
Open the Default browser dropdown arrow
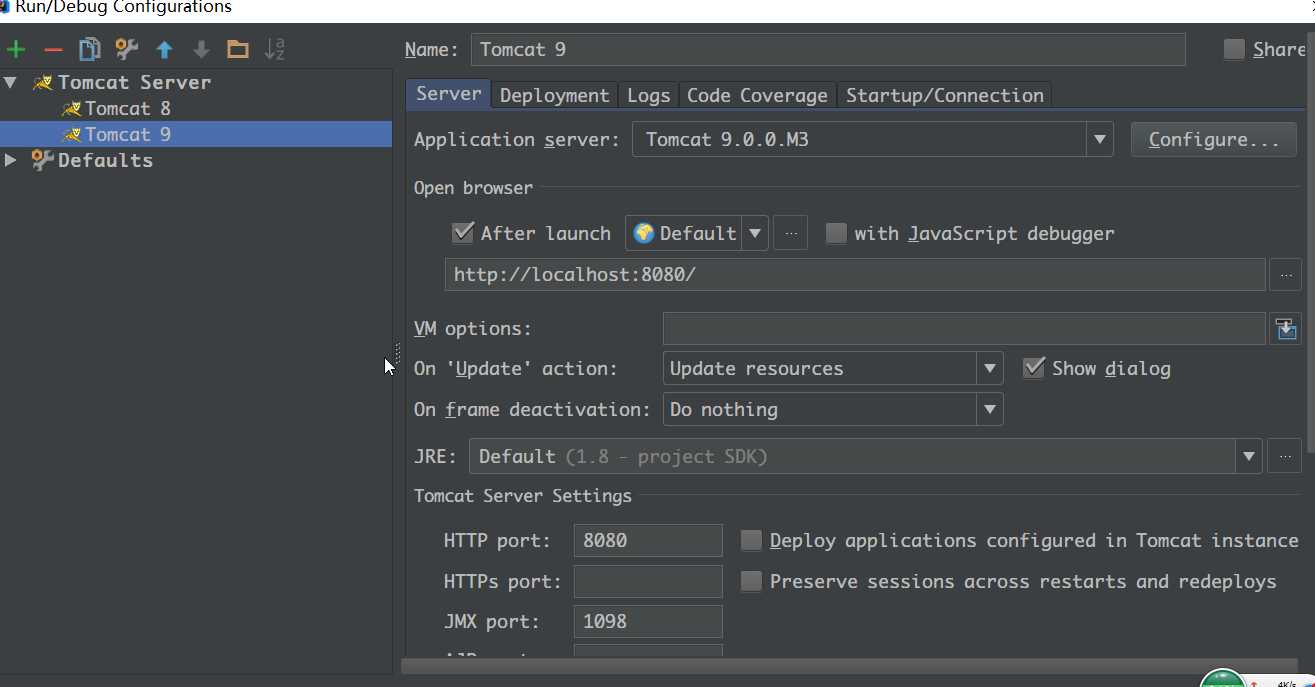[755, 233]
